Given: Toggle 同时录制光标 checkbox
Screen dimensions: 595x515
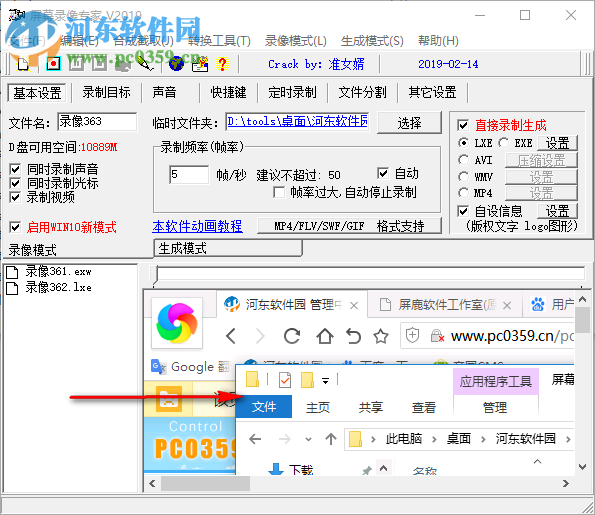Looking at the screenshot, I should point(15,183).
